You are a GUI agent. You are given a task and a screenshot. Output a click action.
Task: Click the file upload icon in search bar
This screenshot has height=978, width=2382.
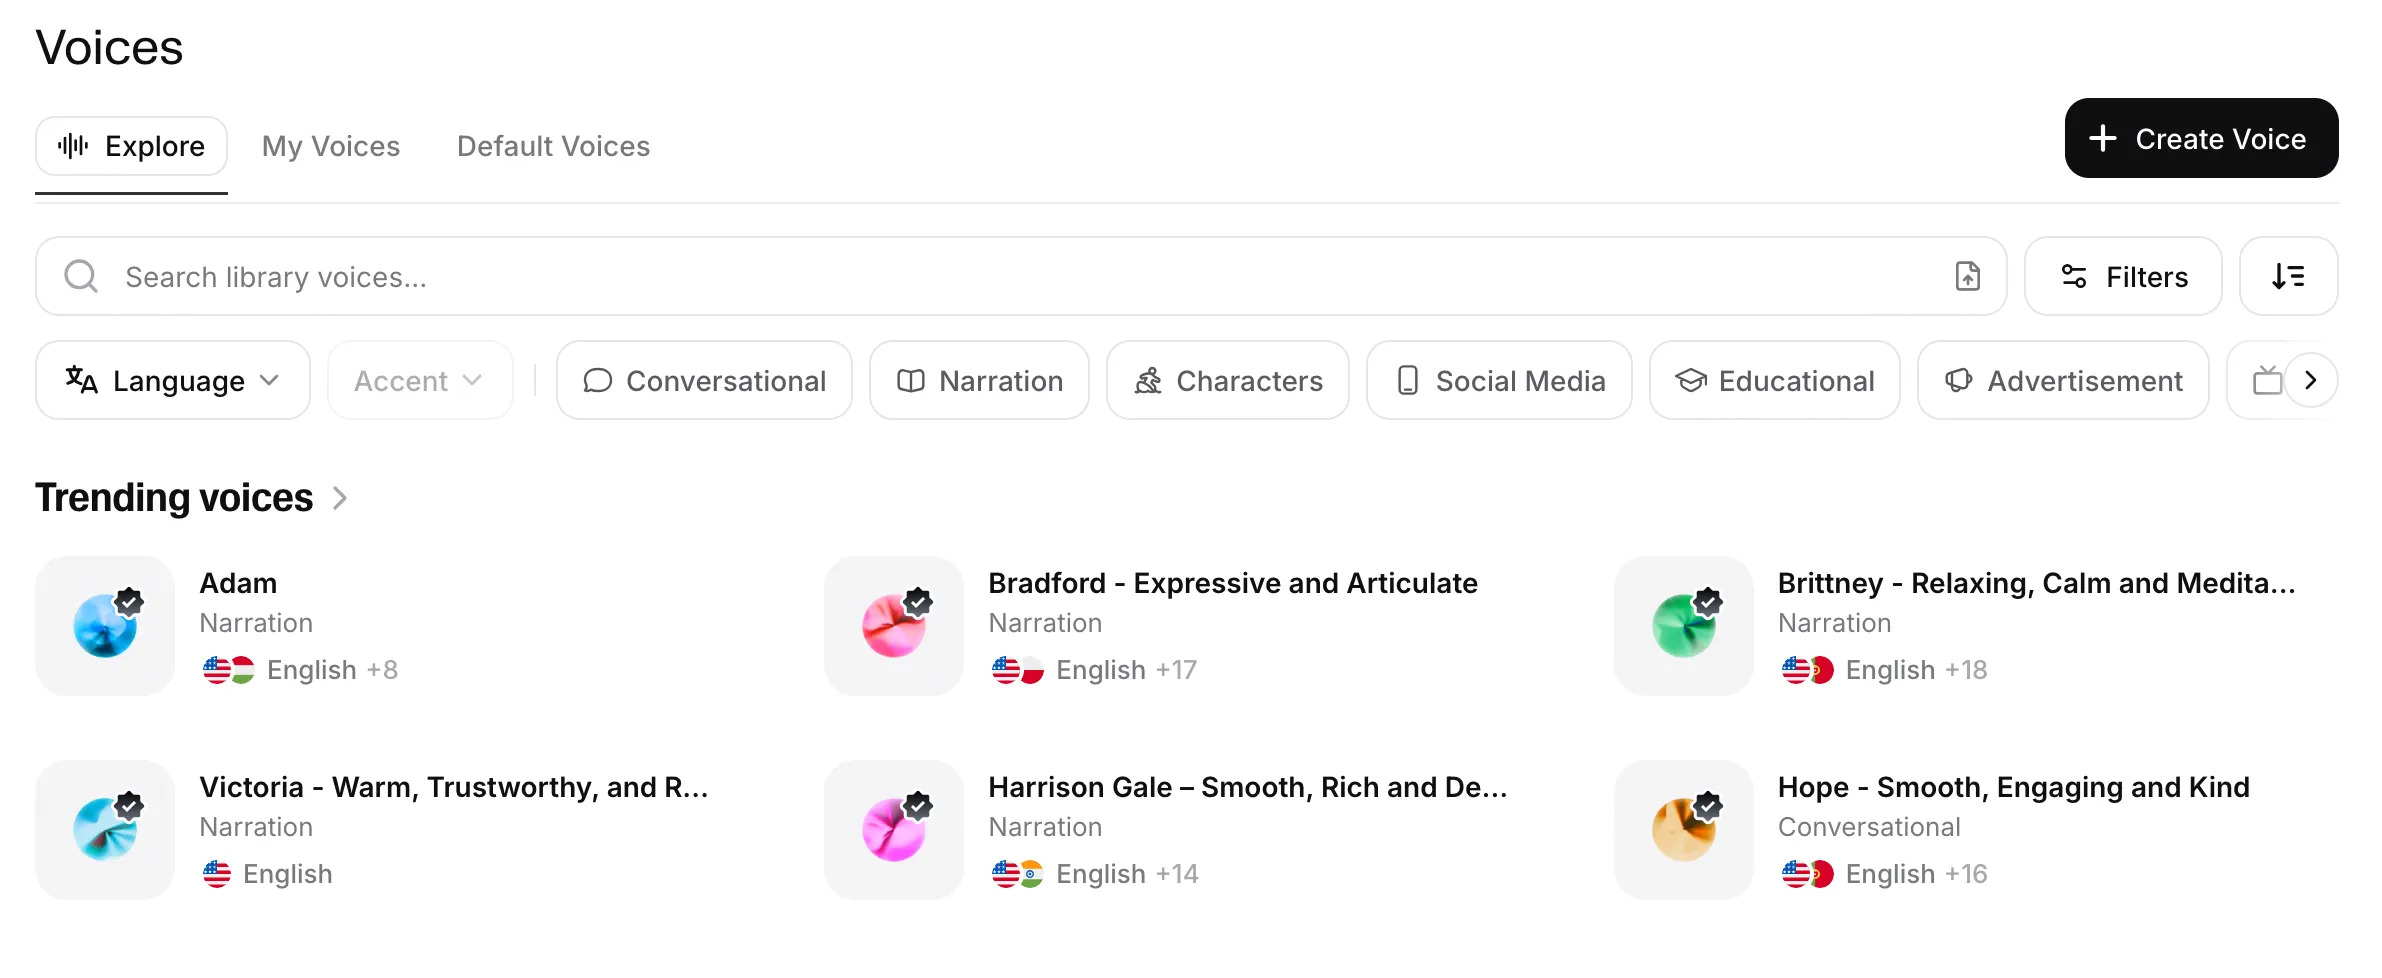click(x=1967, y=276)
